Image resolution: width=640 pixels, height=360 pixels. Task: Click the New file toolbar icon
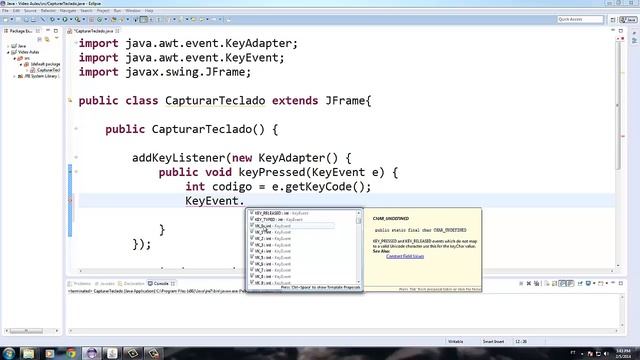point(6,19)
